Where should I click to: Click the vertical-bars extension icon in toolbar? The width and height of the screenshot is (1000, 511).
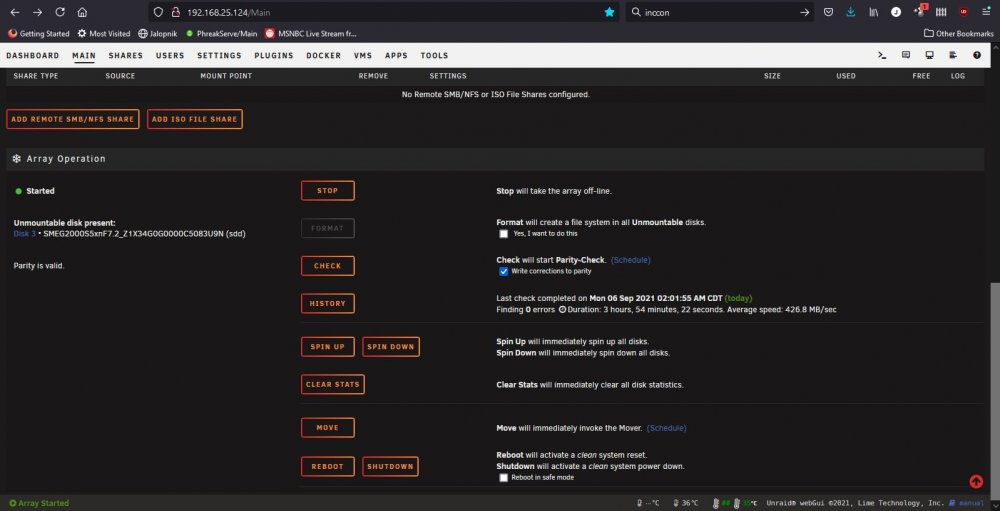[x=941, y=12]
